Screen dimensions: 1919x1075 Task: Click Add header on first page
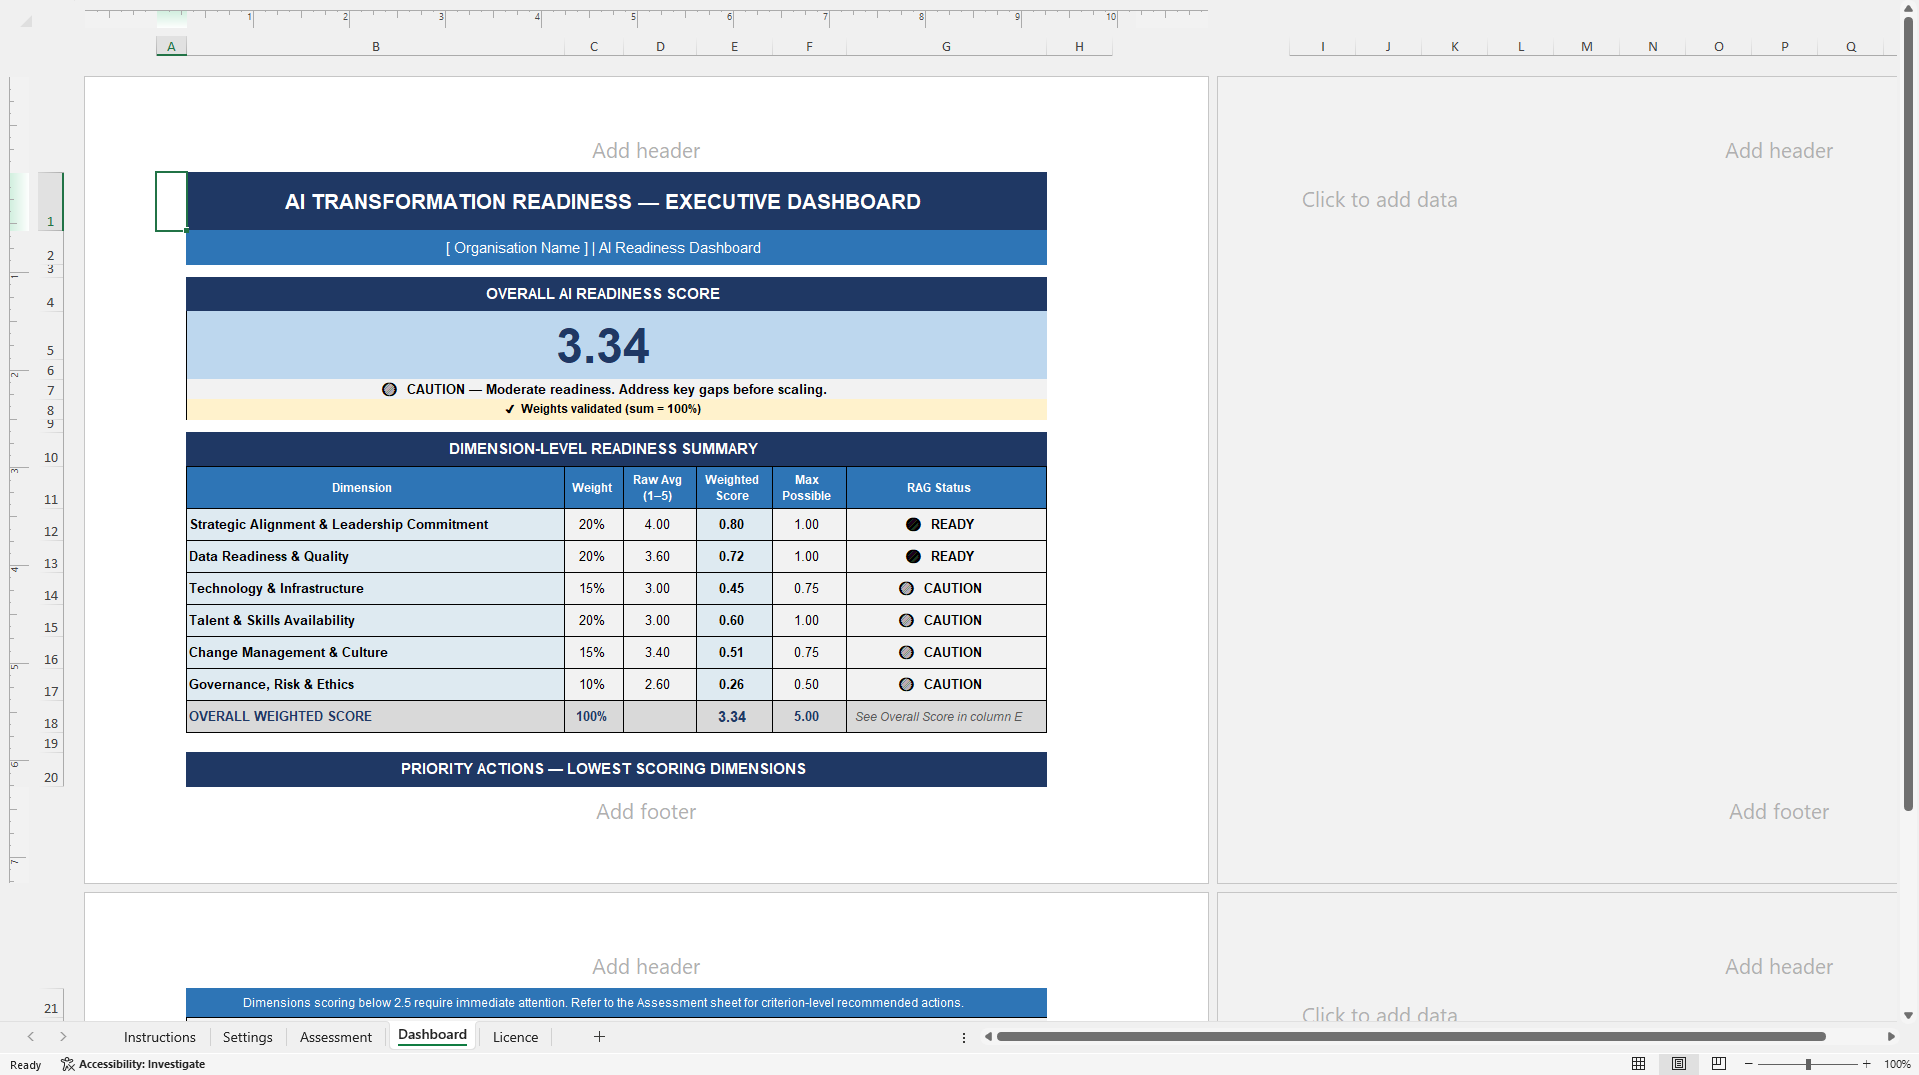point(646,151)
